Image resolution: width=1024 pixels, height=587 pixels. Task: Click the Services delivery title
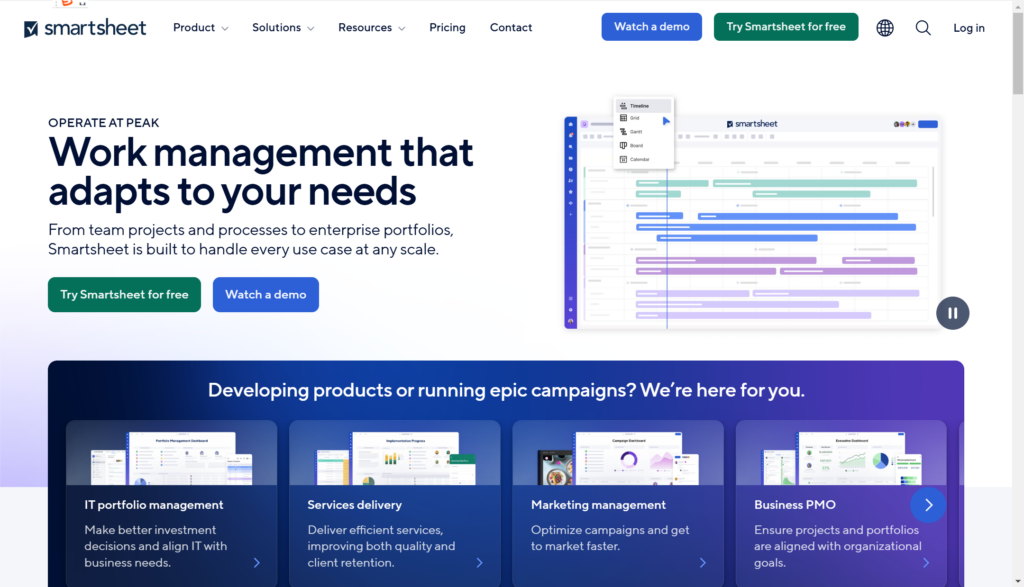click(355, 505)
